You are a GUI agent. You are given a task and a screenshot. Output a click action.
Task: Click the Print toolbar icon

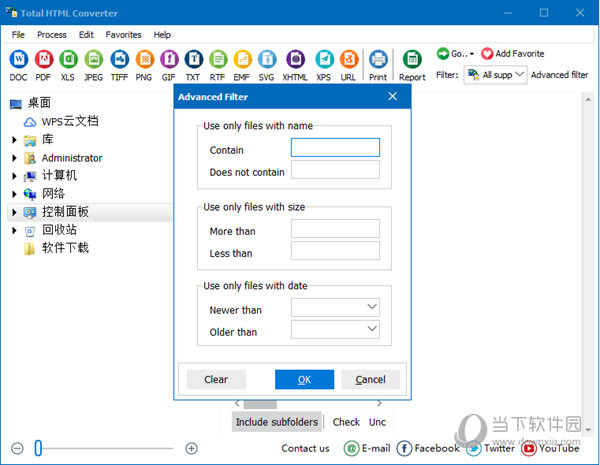[378, 59]
